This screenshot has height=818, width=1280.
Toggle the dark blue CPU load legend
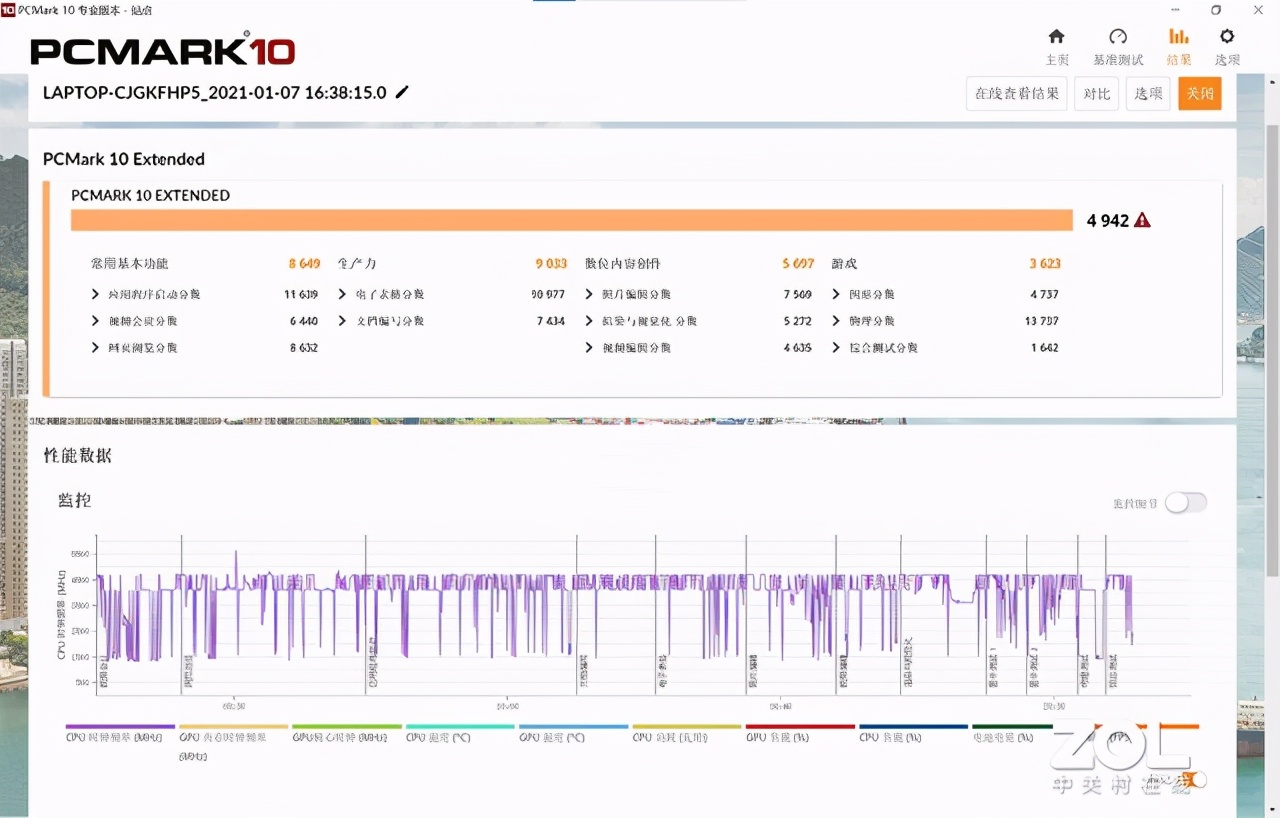coord(914,734)
